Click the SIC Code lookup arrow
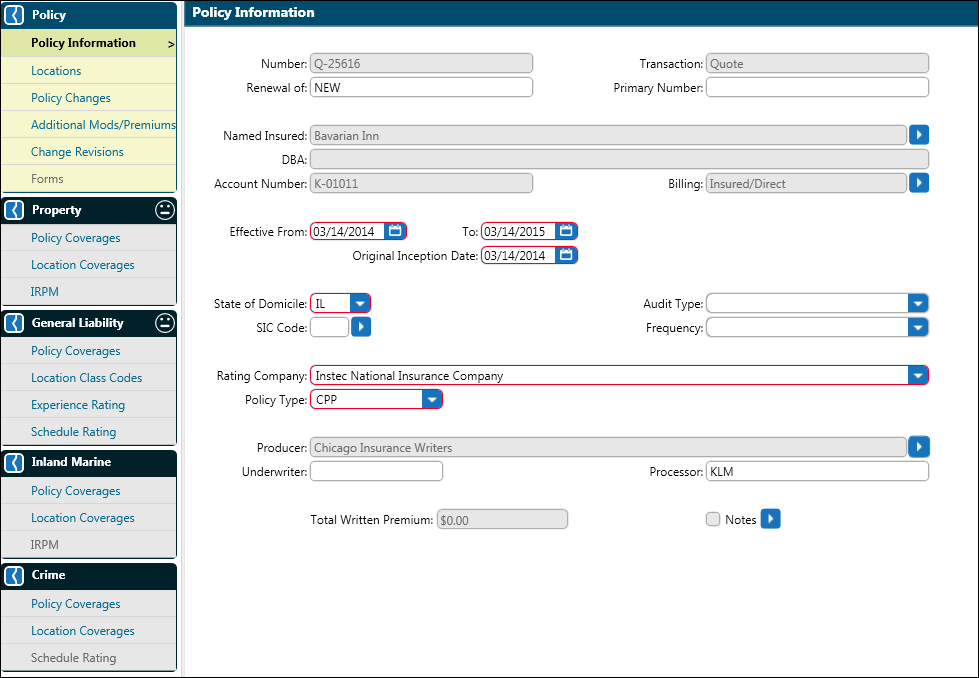The image size is (979, 678). click(x=361, y=327)
